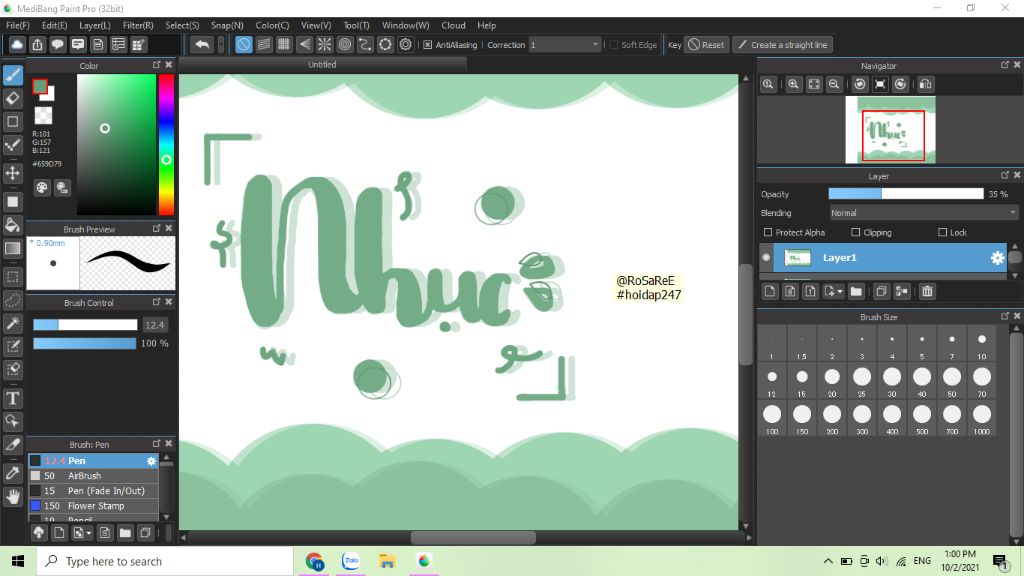
Task: Toggle the Clipping checkbox
Action: pos(854,232)
